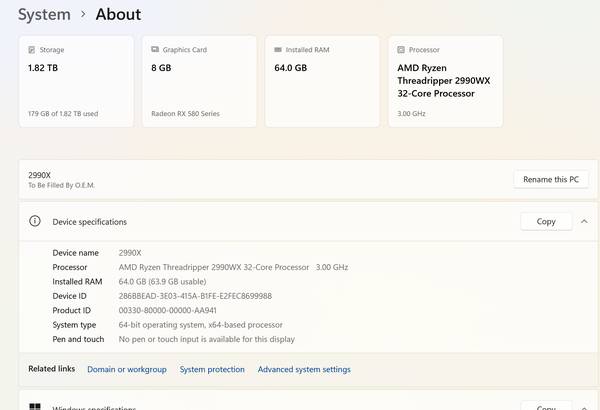The height and width of the screenshot is (410, 600).
Task: Open Advanced system settings
Action: pos(304,369)
